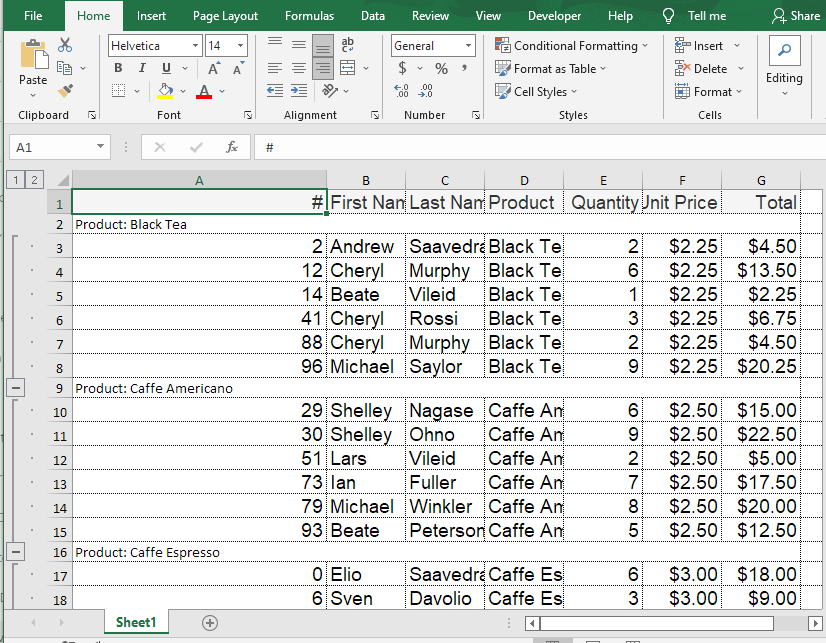Click the yellow Fill Color swatch
Viewport: 826px width, 643px height.
[x=166, y=91]
